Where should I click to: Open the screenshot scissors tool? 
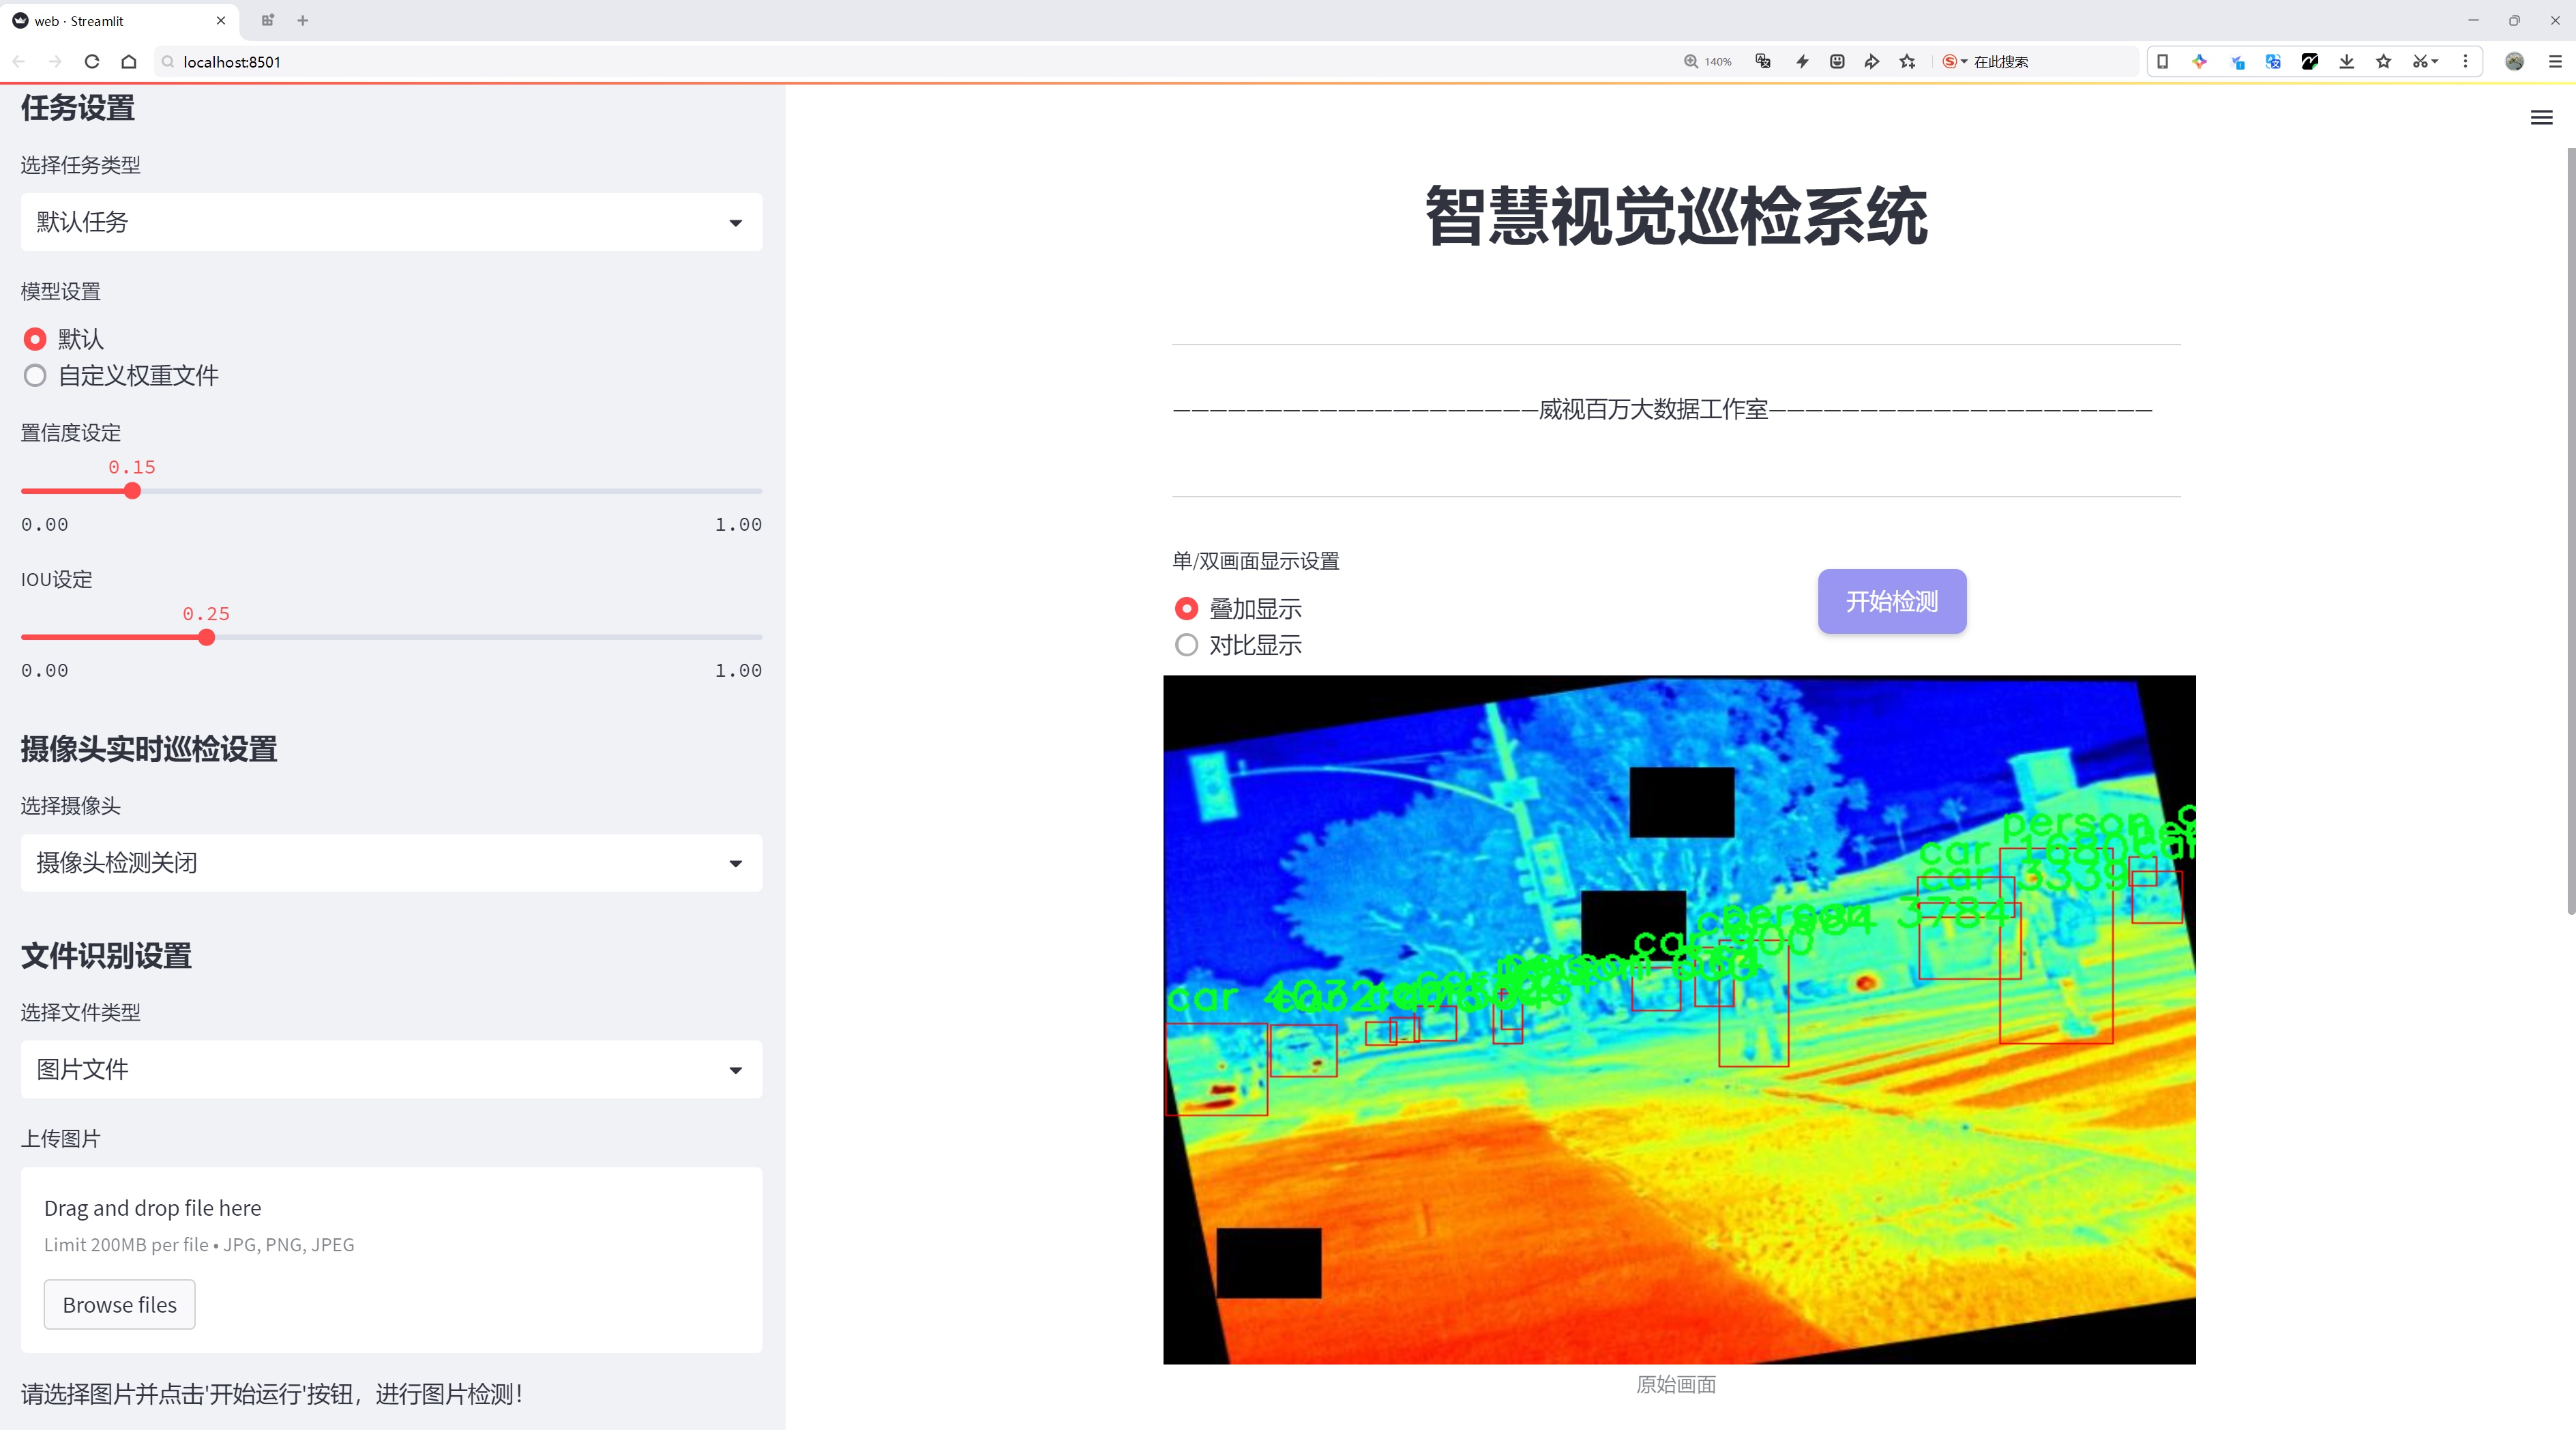(2419, 62)
